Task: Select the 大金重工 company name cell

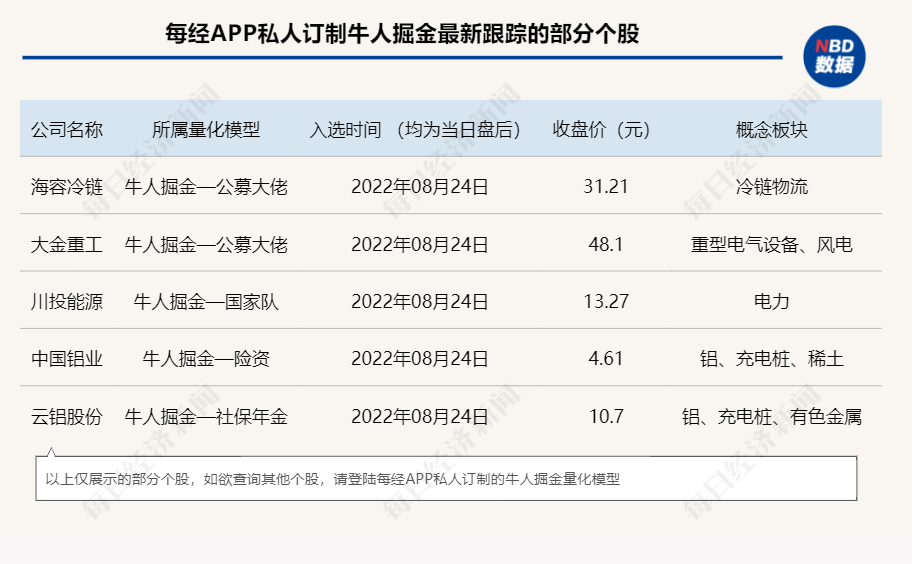Action: point(67,244)
